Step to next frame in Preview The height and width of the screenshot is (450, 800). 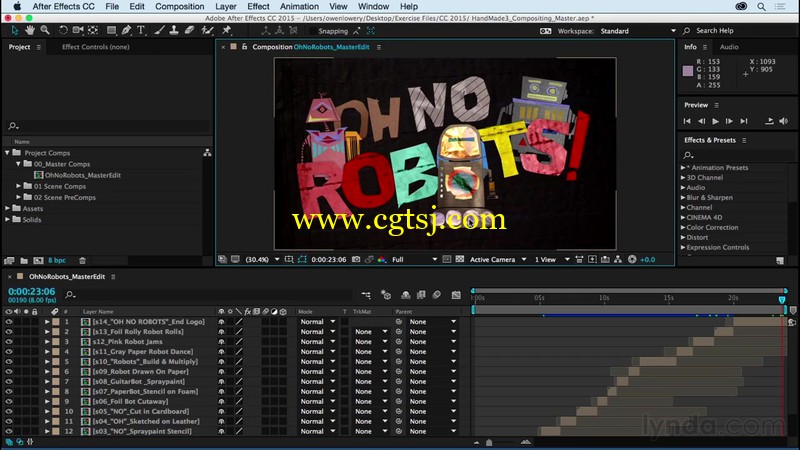pyautogui.click(x=729, y=121)
